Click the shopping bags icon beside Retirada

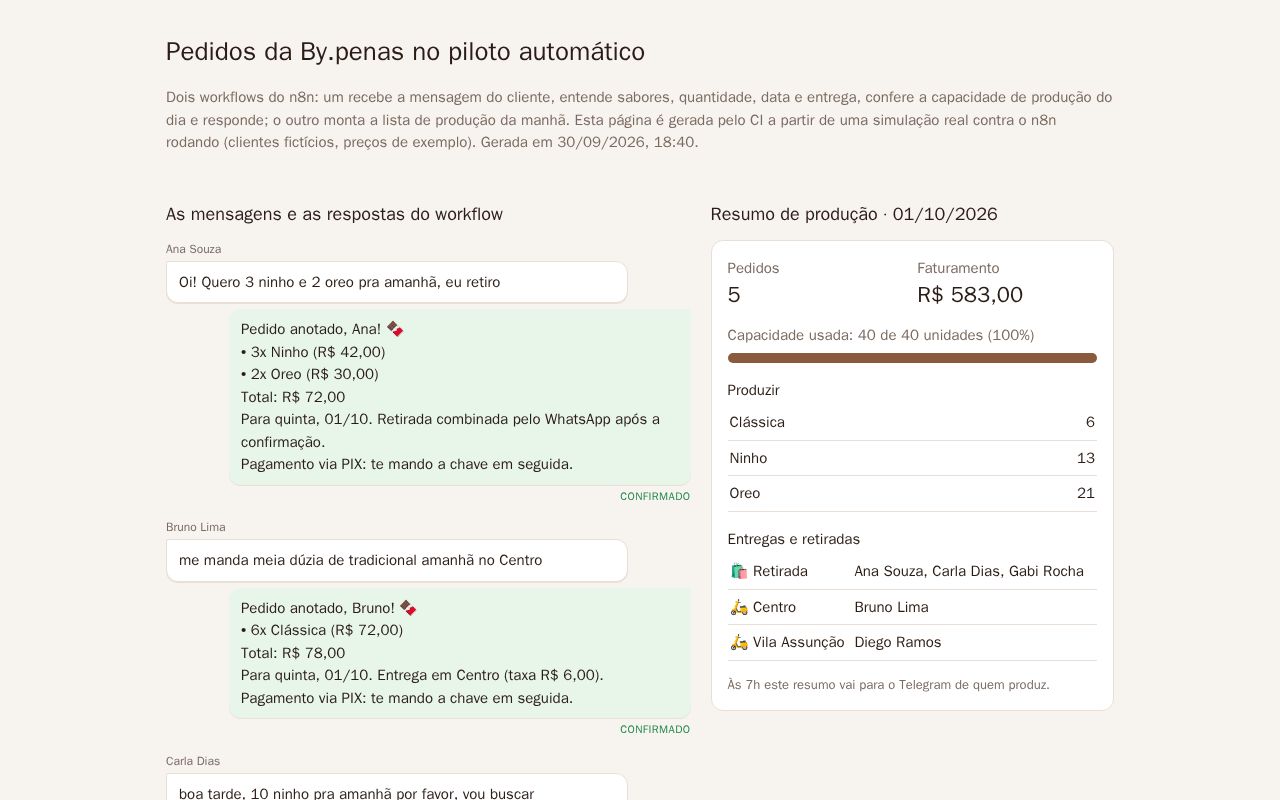739,571
